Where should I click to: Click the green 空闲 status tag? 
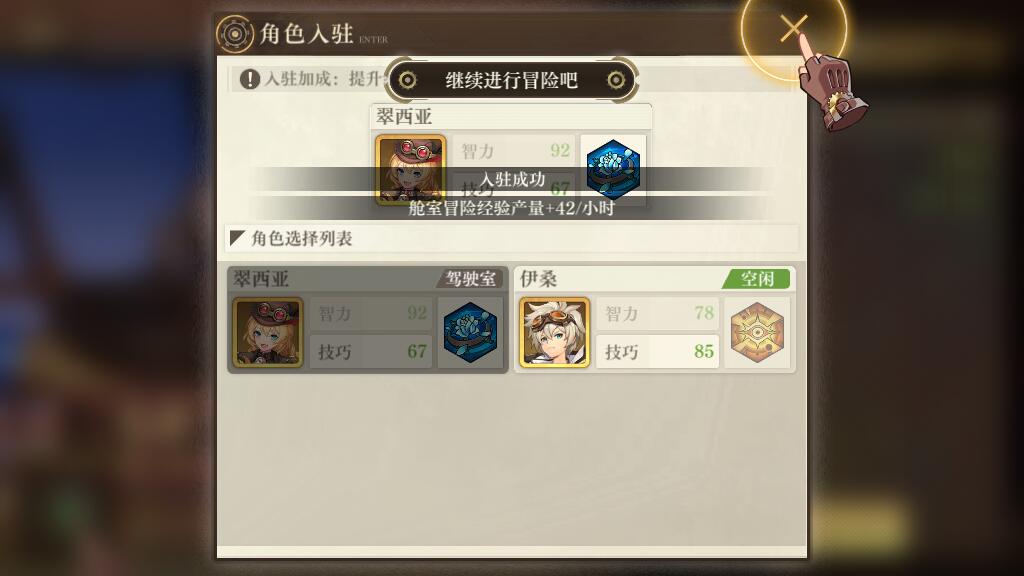pos(757,279)
